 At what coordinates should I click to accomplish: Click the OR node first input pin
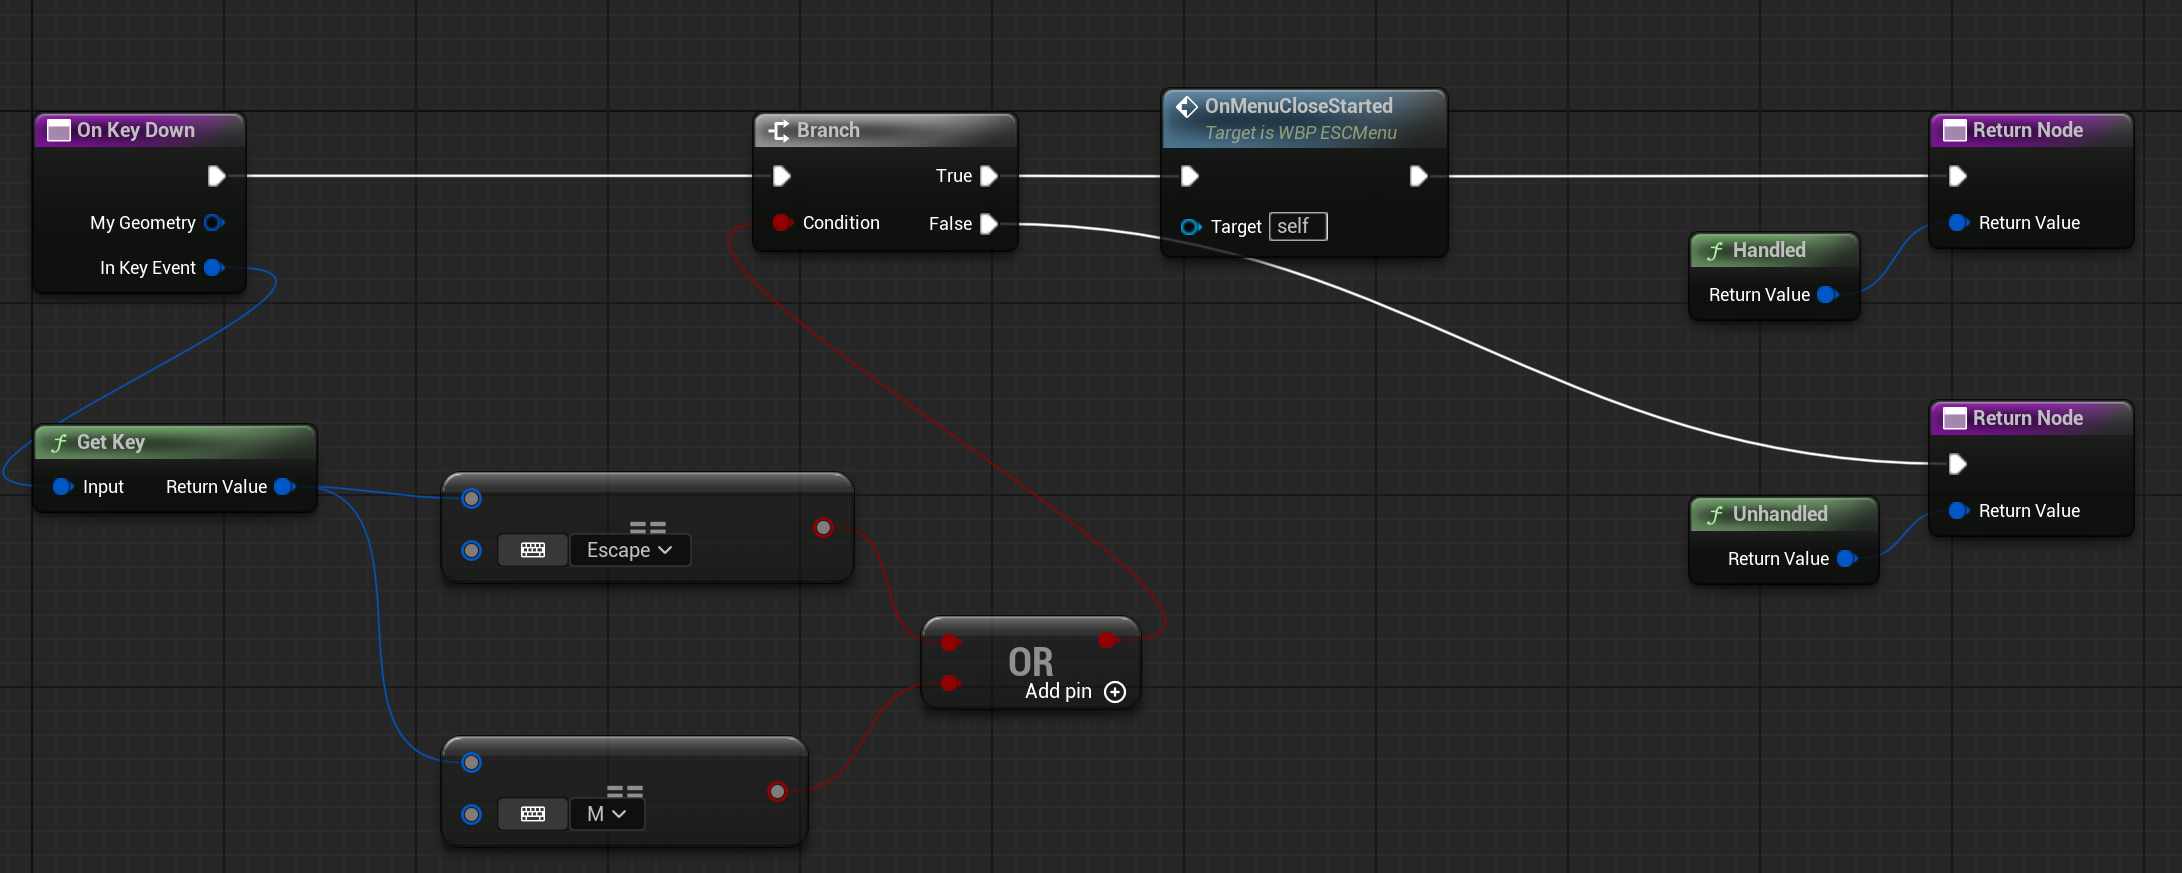coord(950,642)
